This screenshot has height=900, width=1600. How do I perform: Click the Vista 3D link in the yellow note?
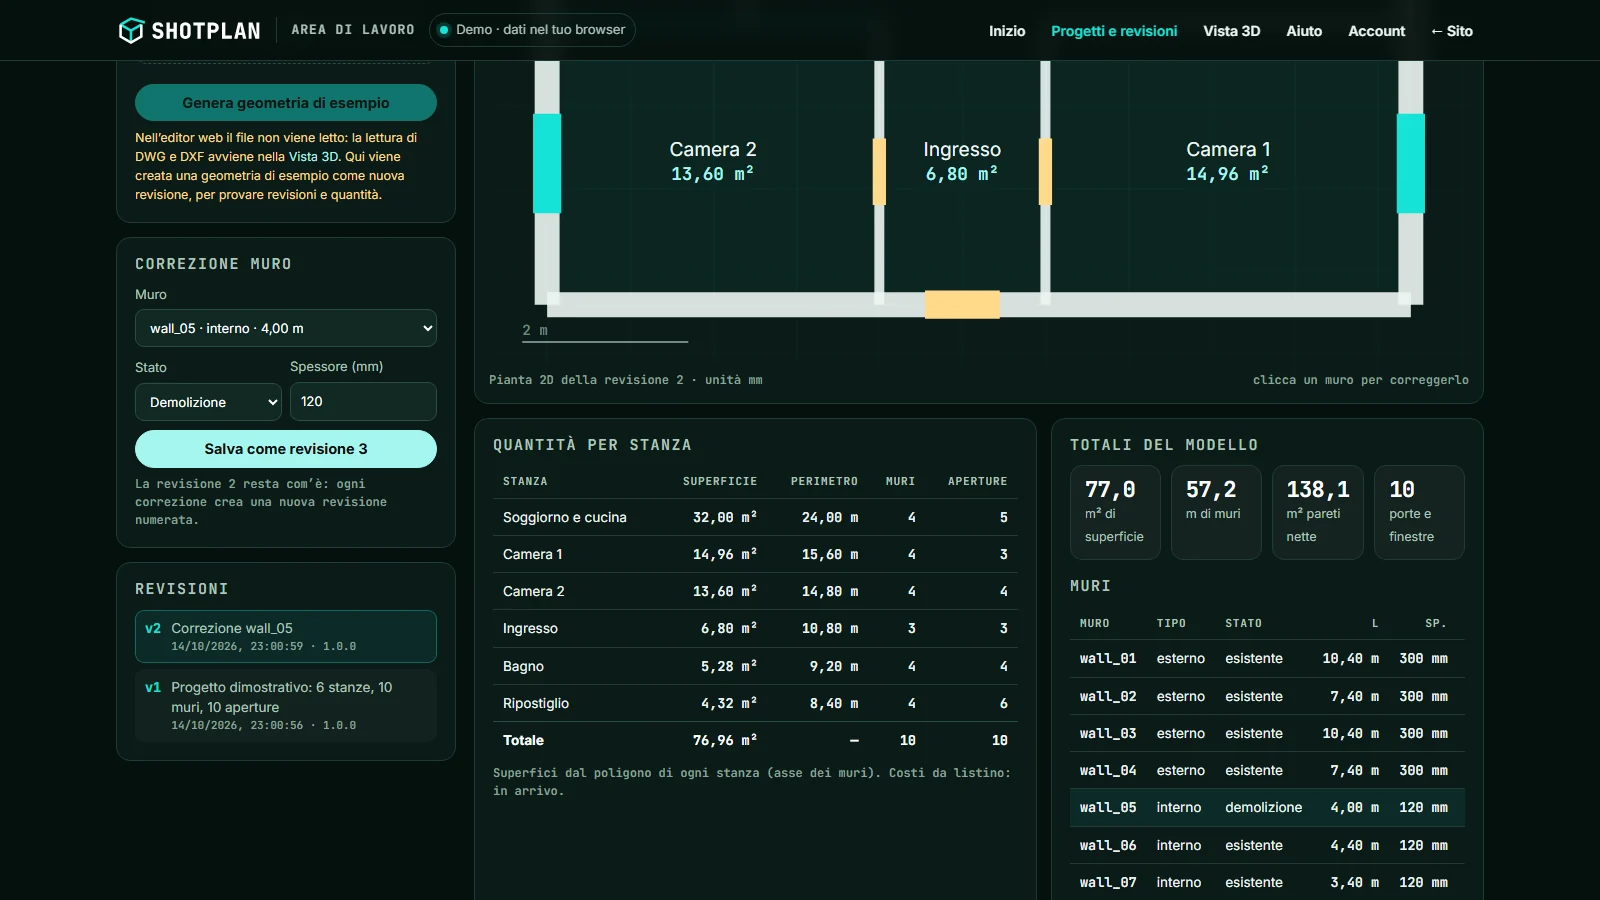coord(313,156)
